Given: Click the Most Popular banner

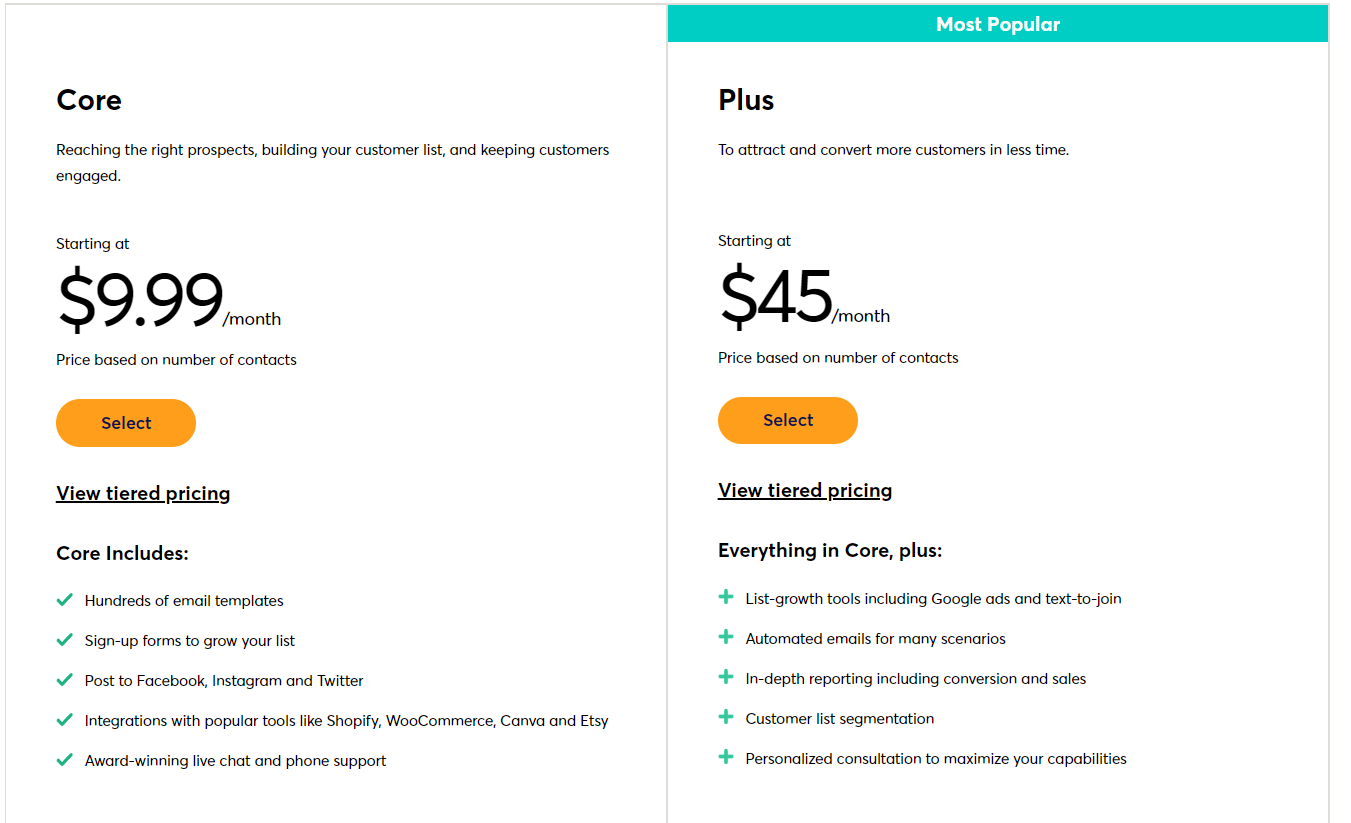Looking at the screenshot, I should (x=998, y=24).
